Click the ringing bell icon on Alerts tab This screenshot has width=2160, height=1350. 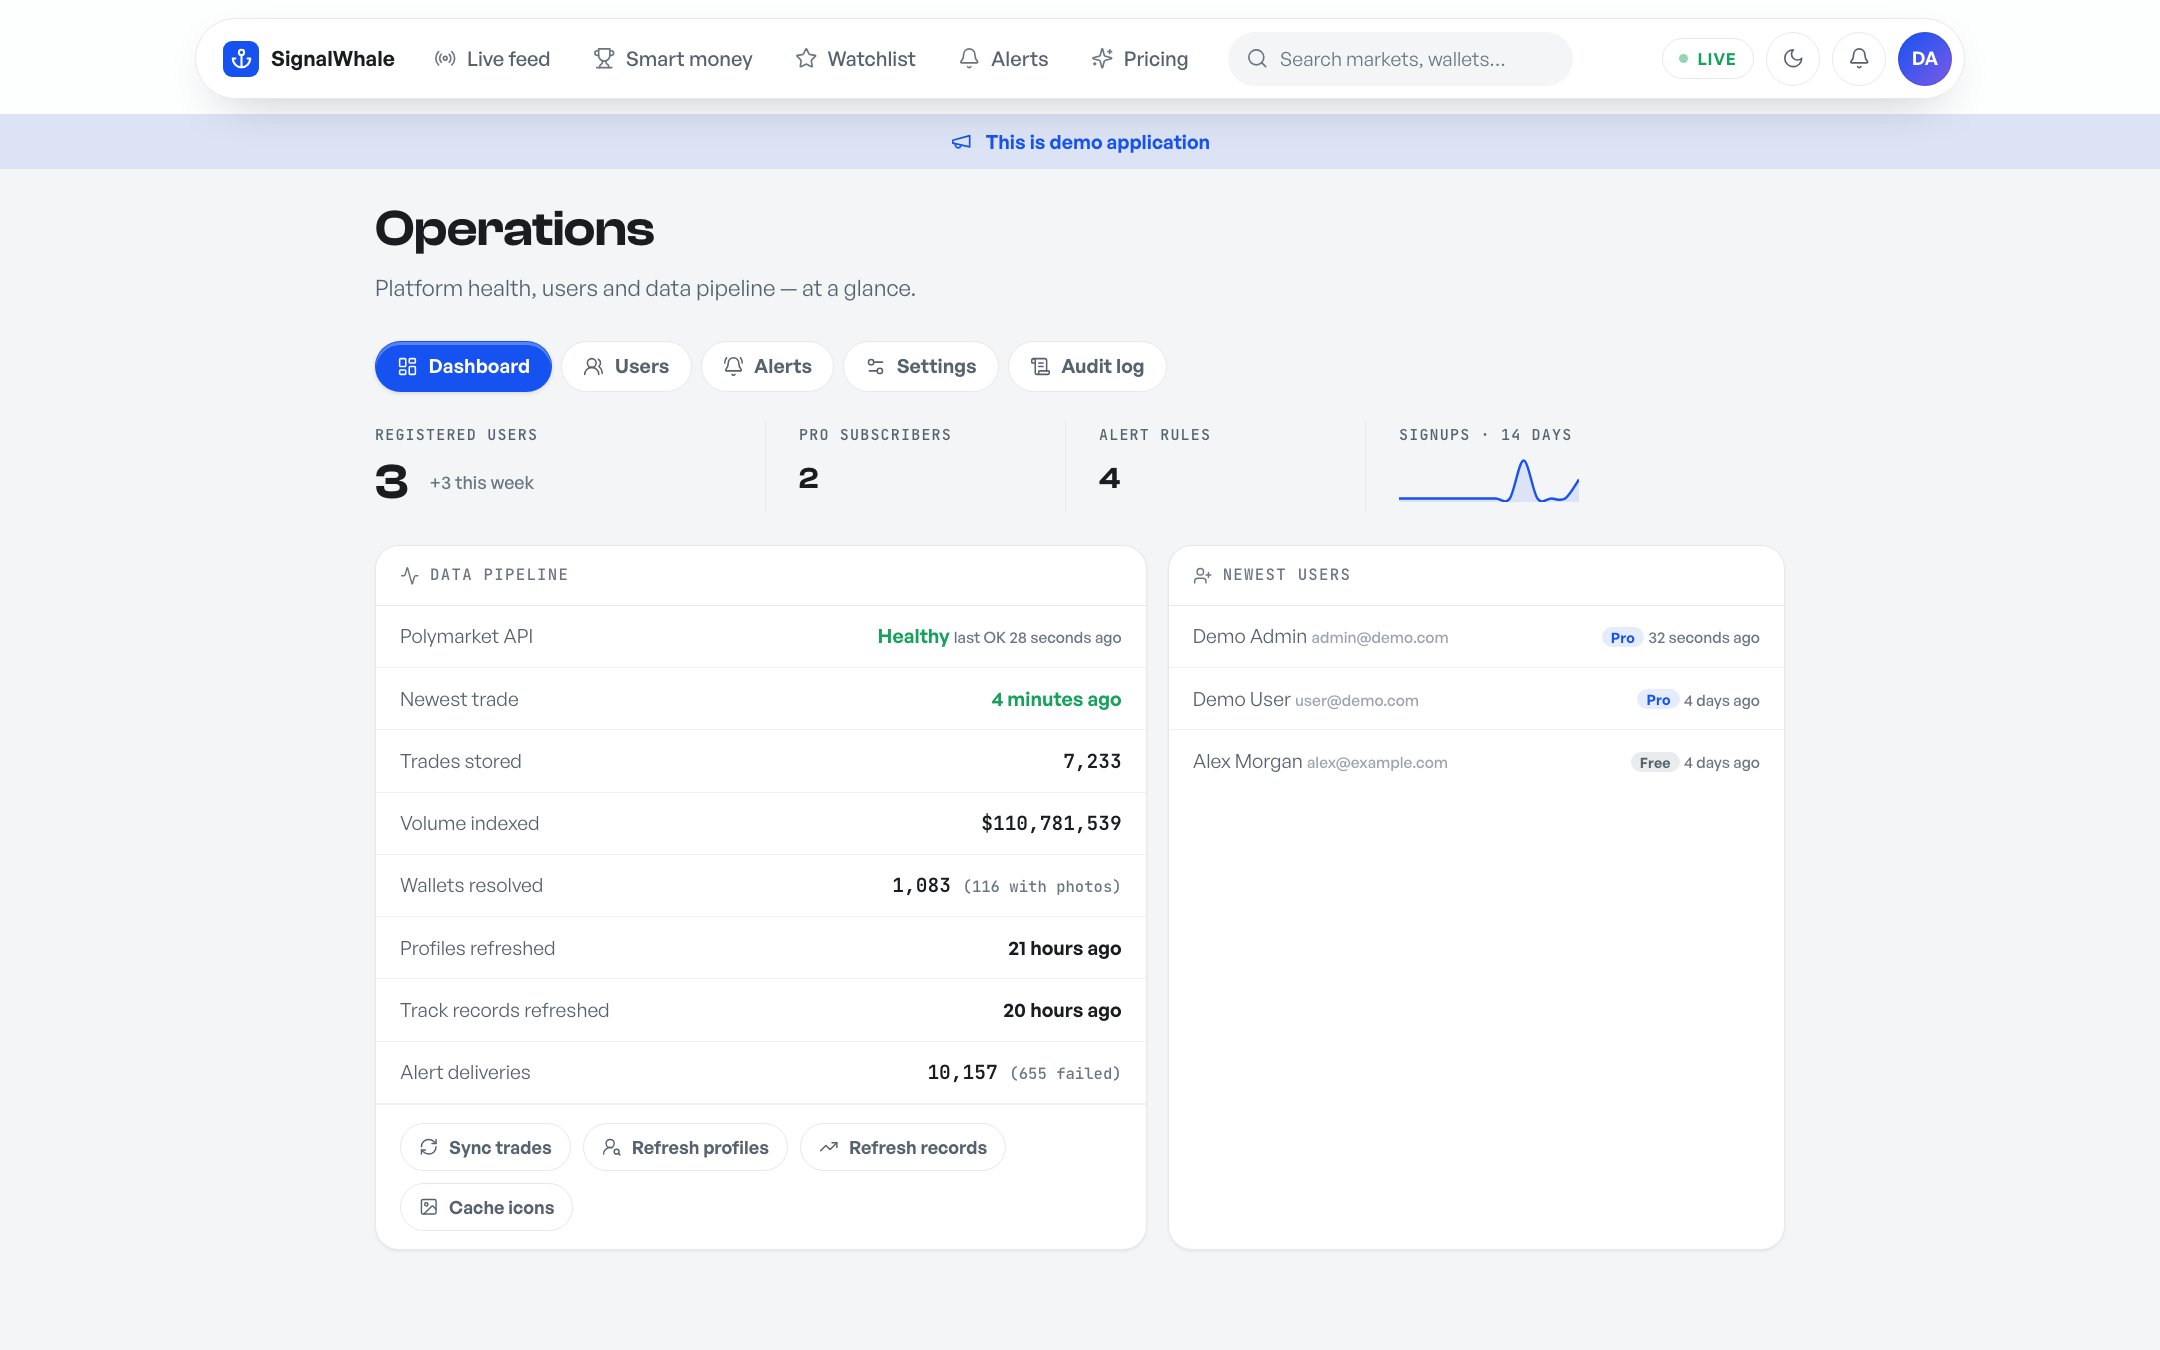click(733, 367)
